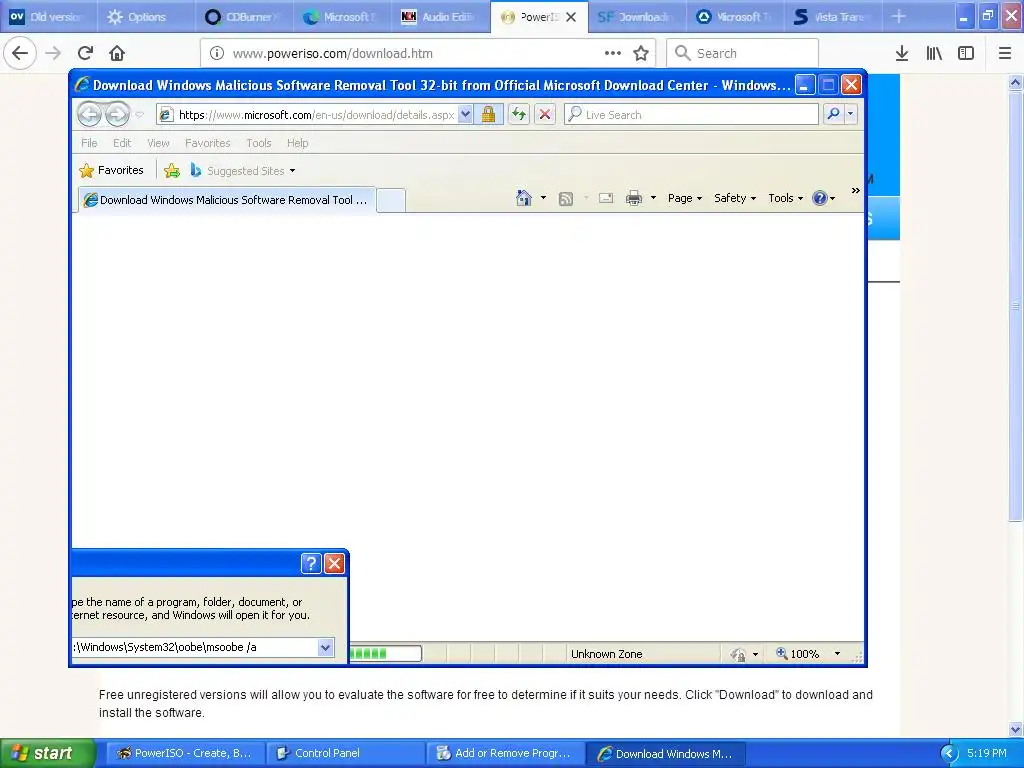Reload the PowerISO page in Firefox
This screenshot has width=1024, height=768.
(x=85, y=53)
